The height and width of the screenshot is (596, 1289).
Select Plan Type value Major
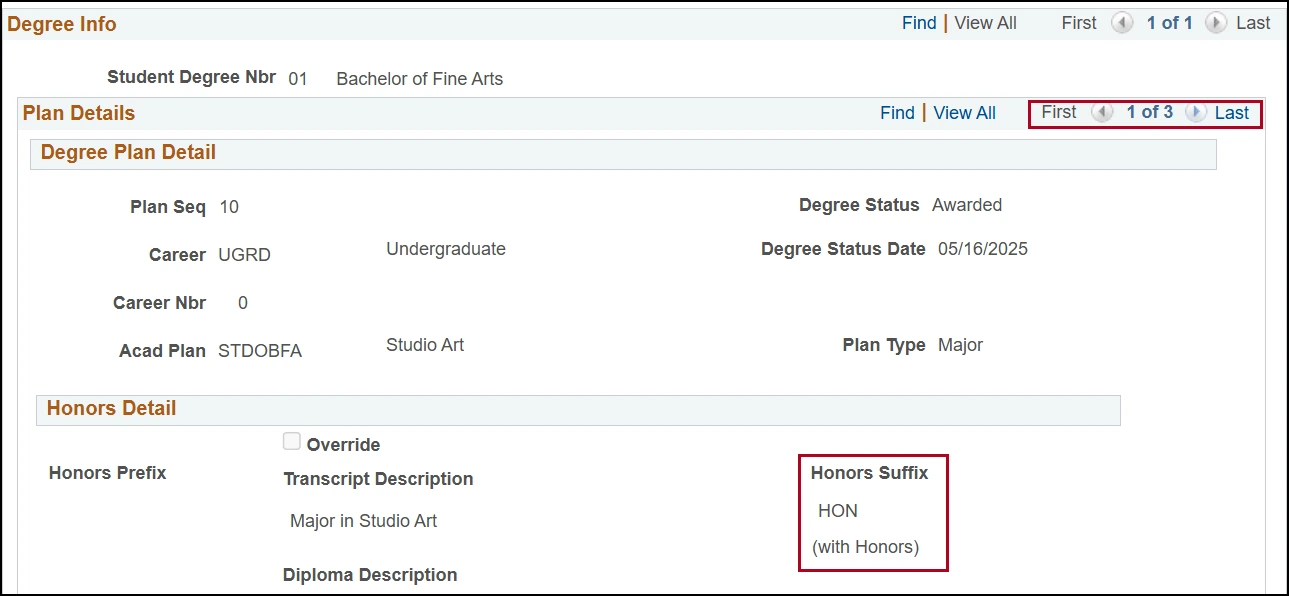coord(960,345)
